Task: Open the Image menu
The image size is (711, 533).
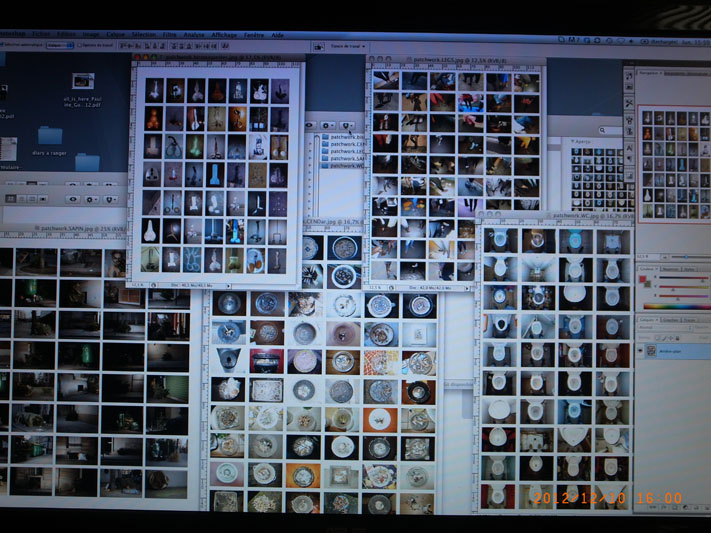Action: point(91,34)
